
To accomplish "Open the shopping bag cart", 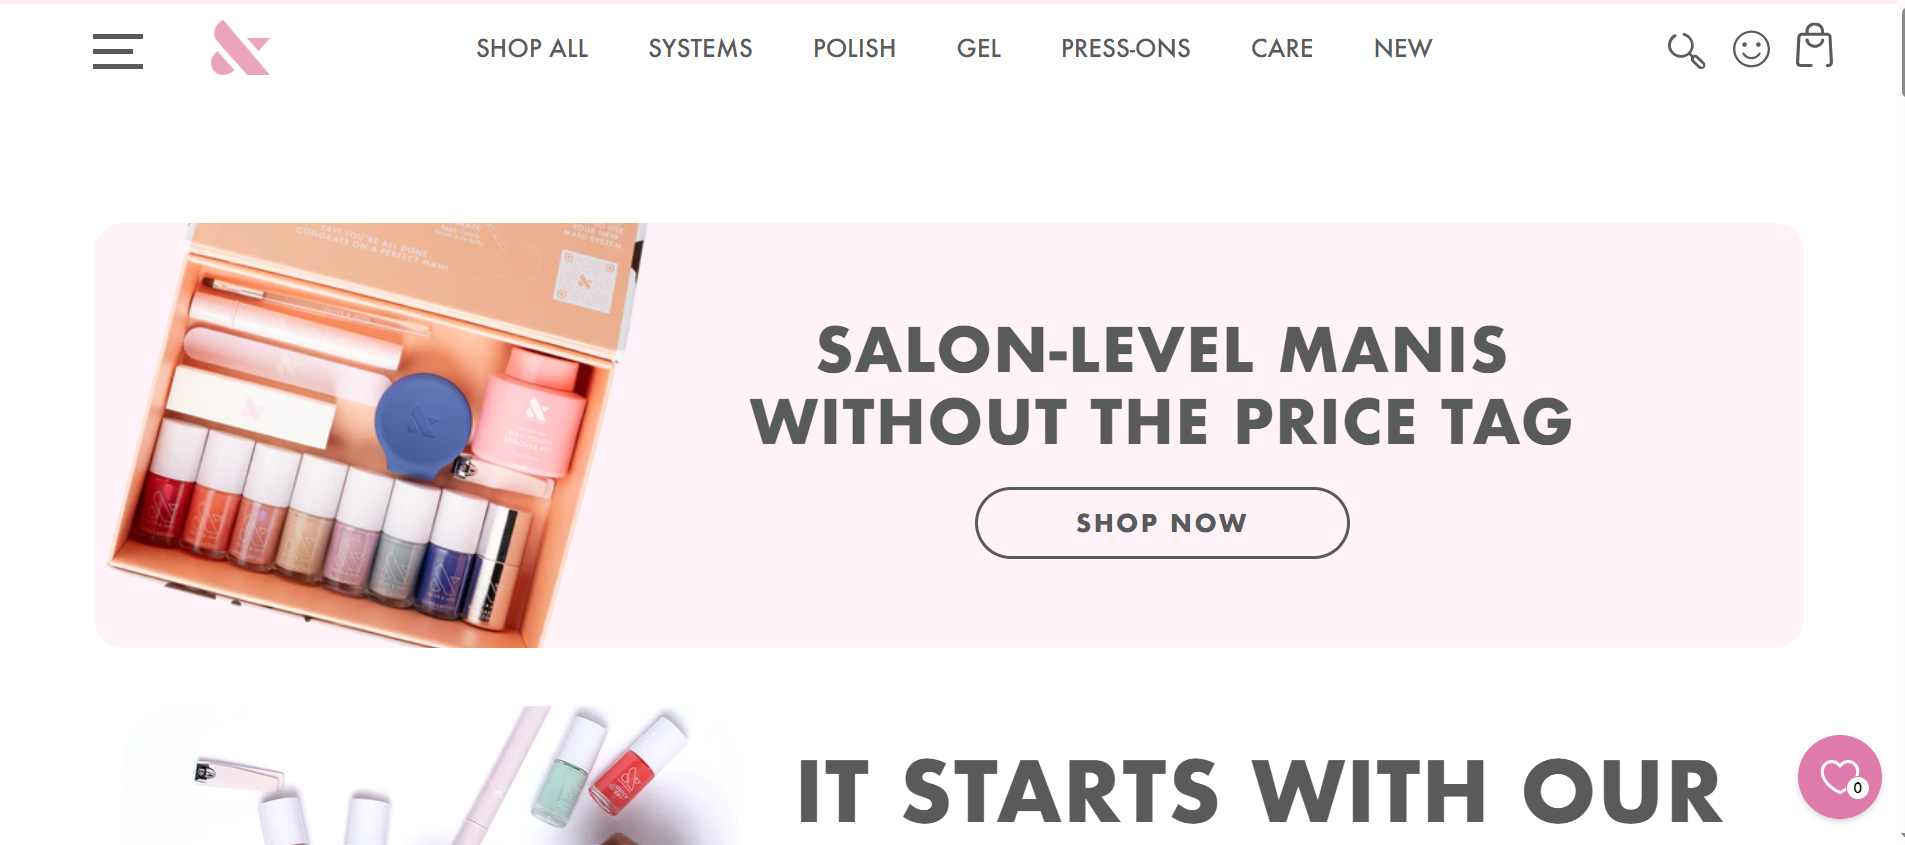I will (1814, 46).
